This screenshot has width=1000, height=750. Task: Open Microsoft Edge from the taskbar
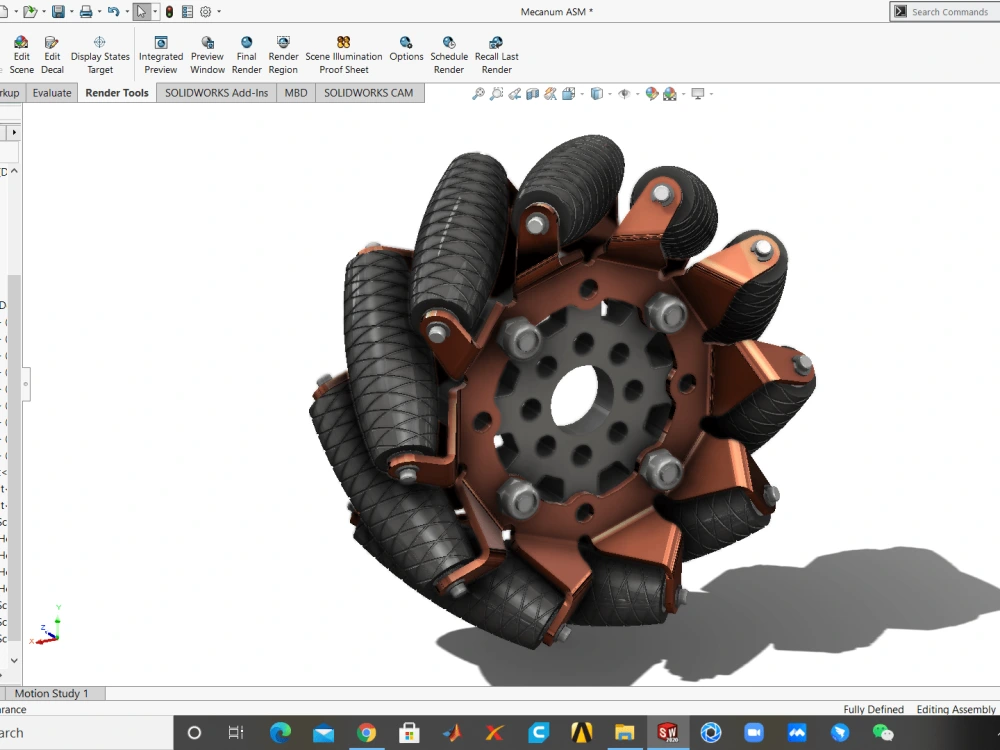tap(280, 733)
